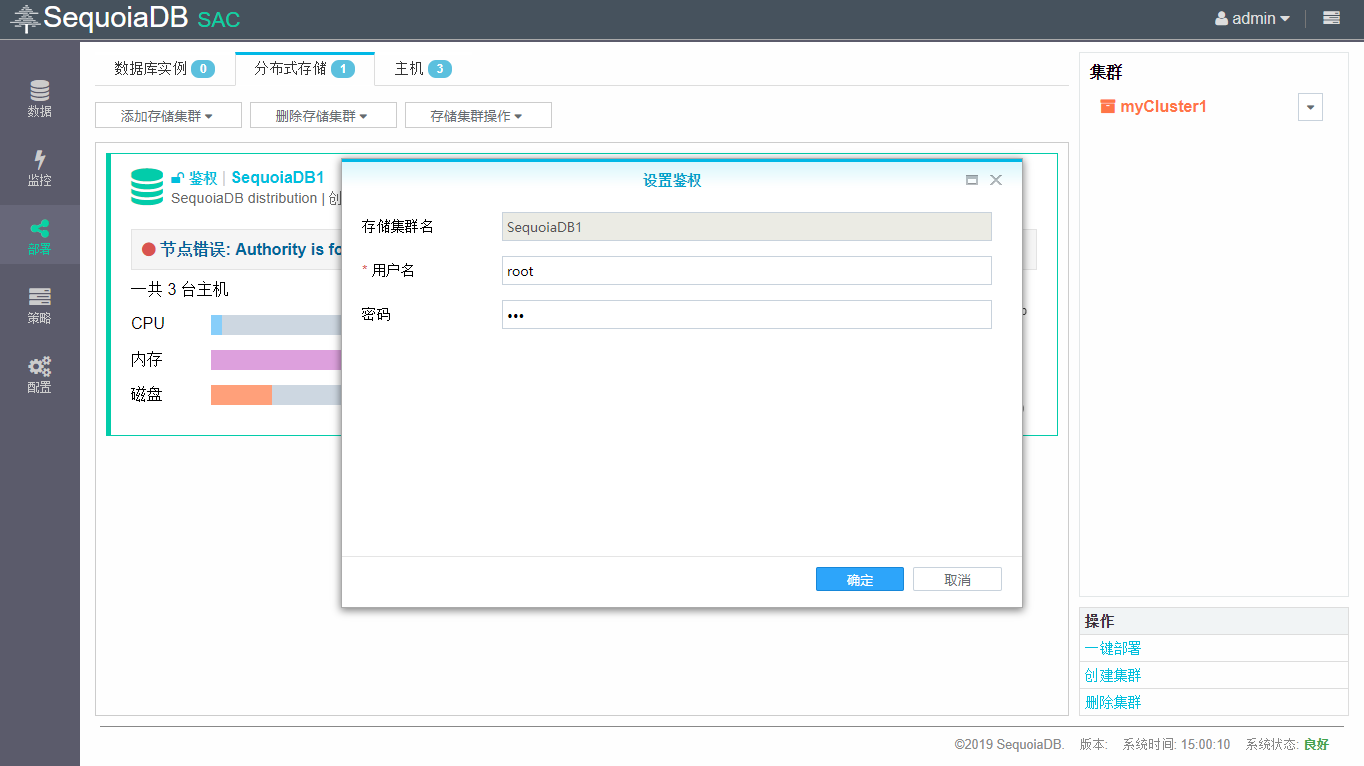The width and height of the screenshot is (1364, 766).
Task: Open the 监控 monitoring section
Action: coord(39,168)
